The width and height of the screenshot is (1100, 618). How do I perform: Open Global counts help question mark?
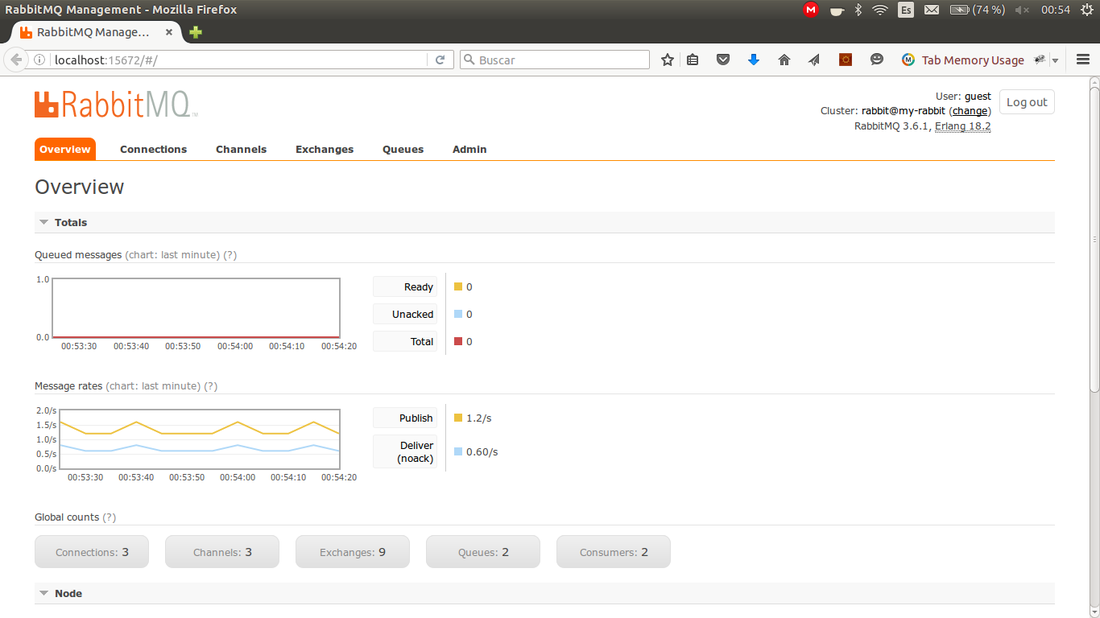coord(109,517)
